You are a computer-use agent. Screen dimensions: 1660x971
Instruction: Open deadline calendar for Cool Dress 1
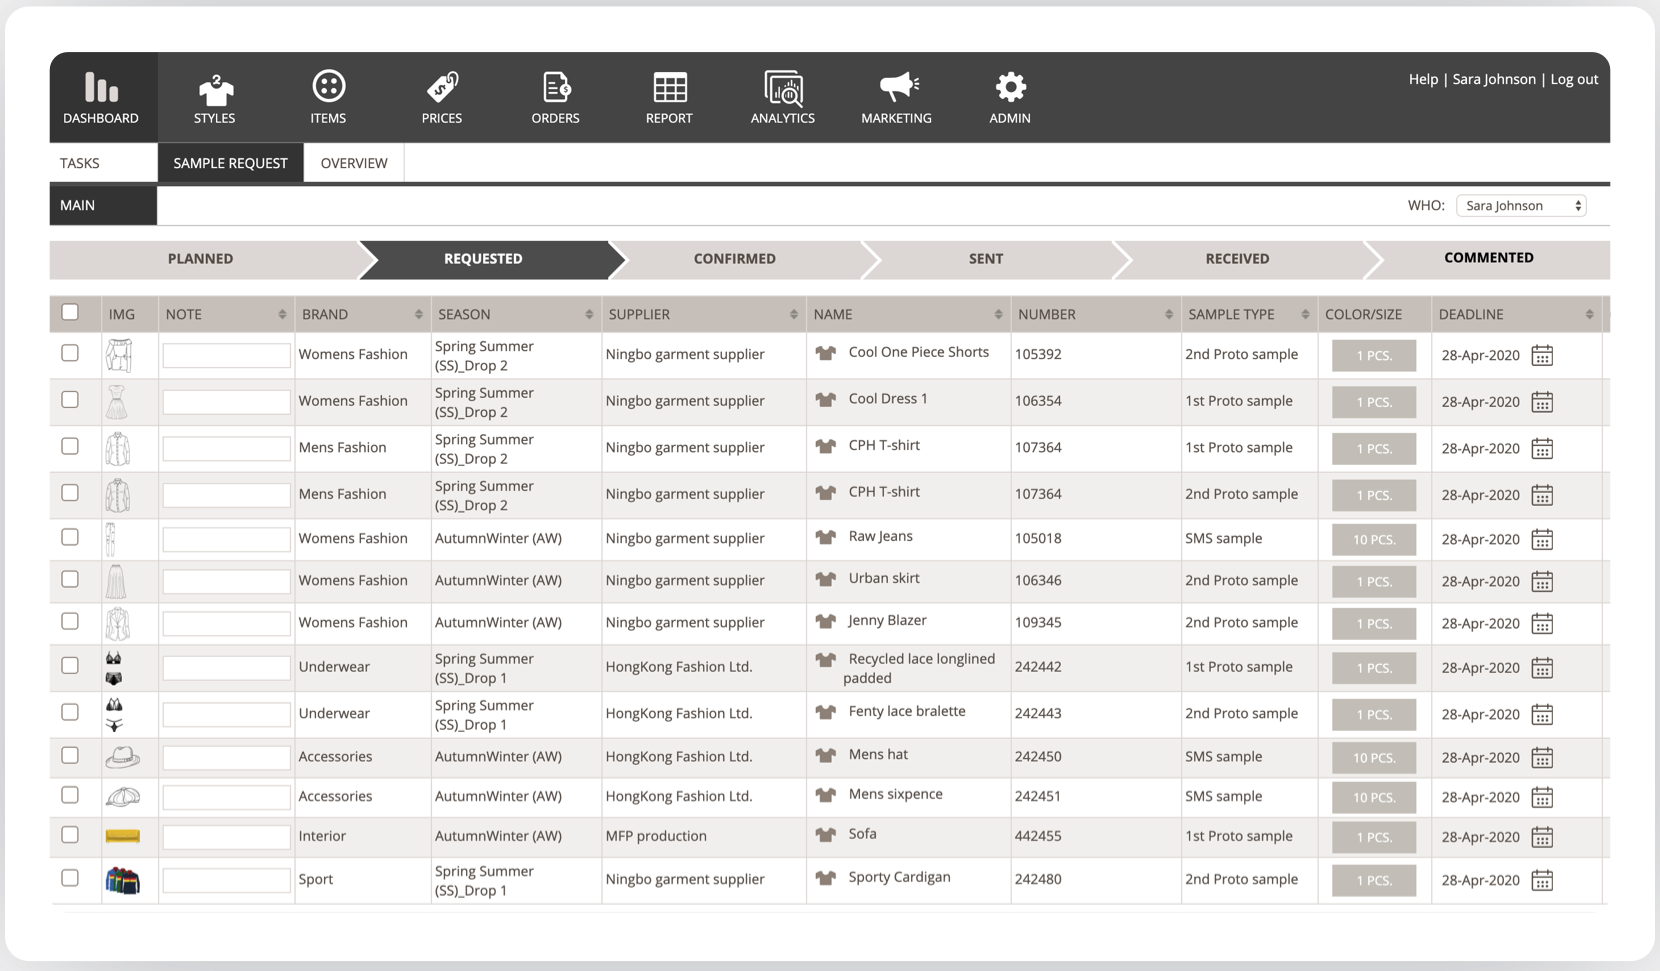(1542, 402)
